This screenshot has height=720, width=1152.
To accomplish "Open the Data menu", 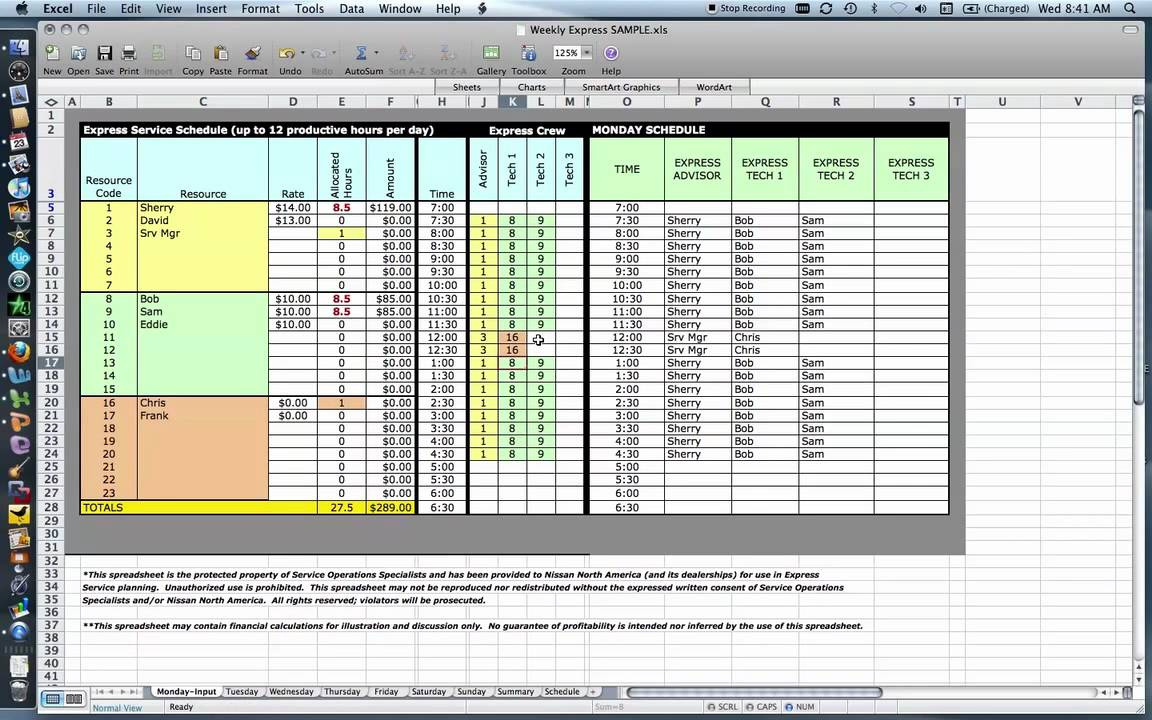I will click(x=351, y=8).
